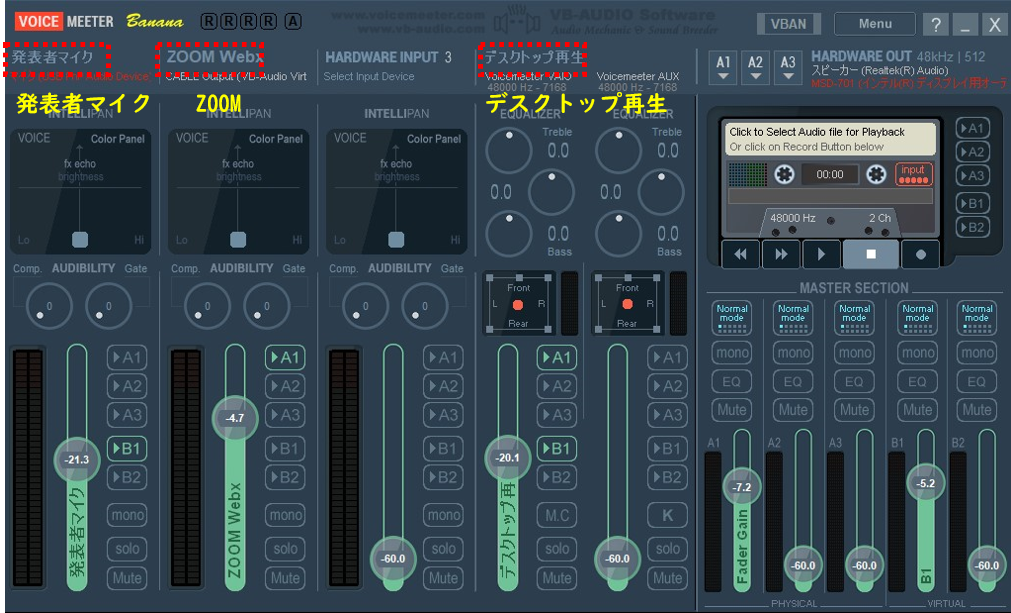Image resolution: width=1011 pixels, height=613 pixels.
Task: Click the Gate knob on 発表者マイク strip
Action: (108, 306)
